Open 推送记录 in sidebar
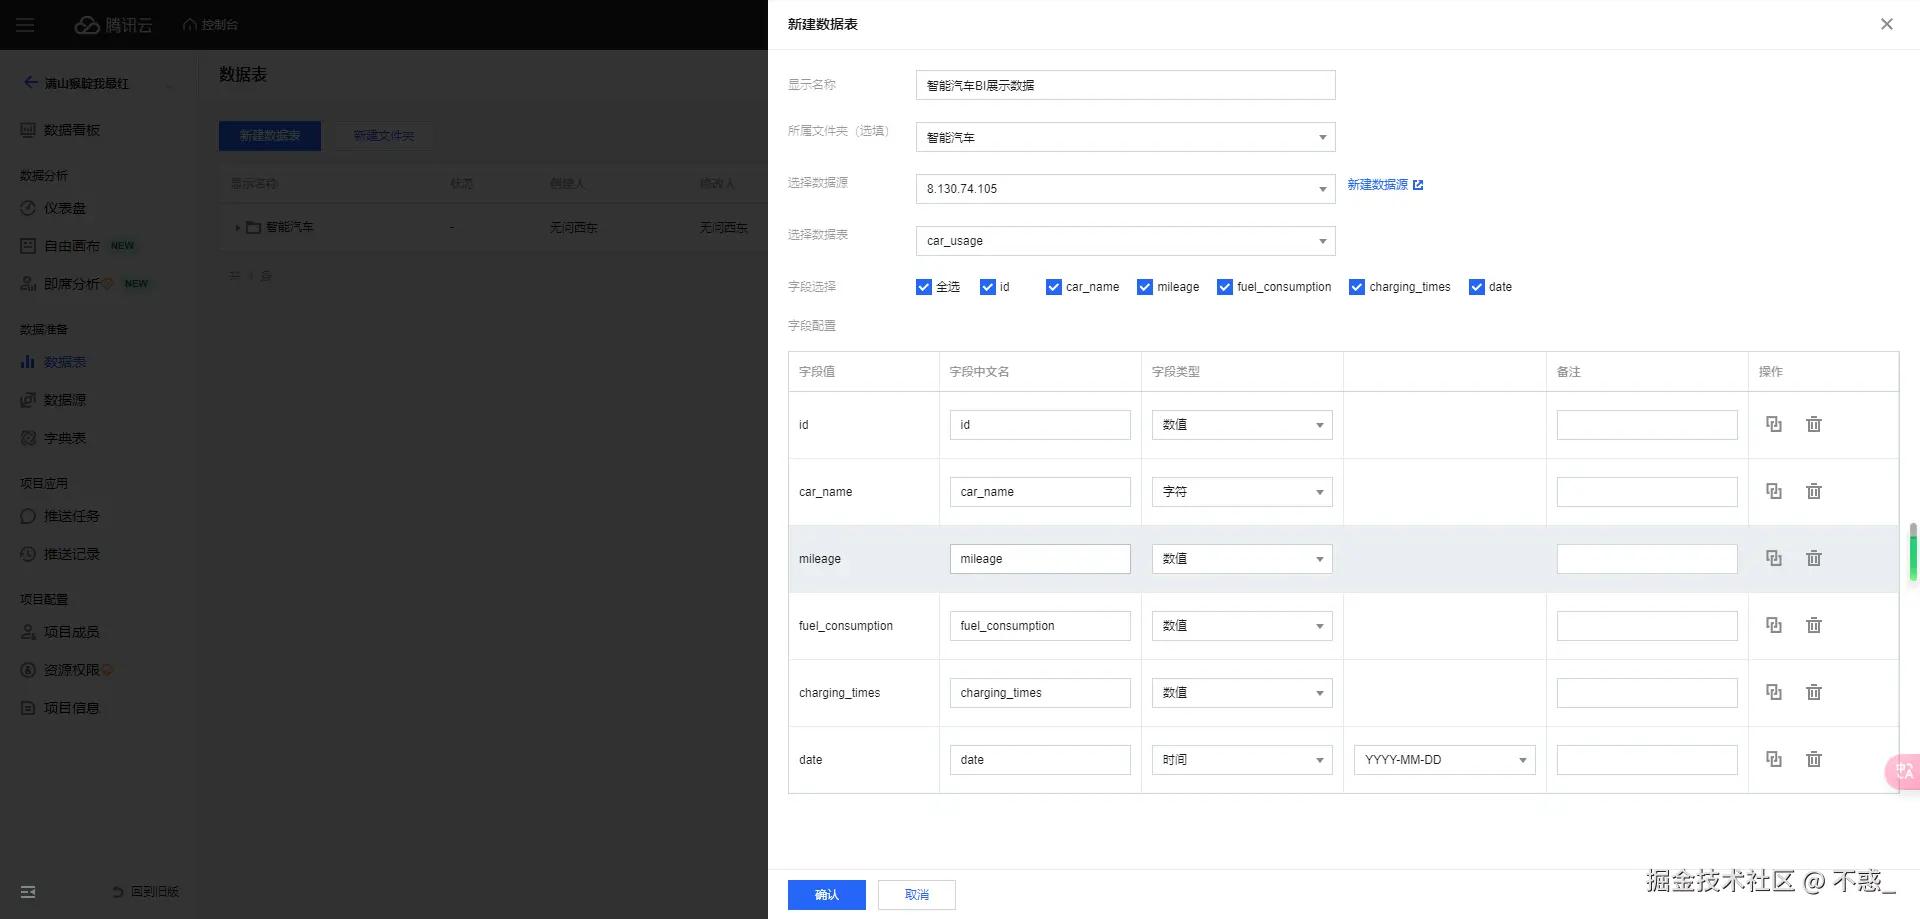The height and width of the screenshot is (919, 1920). [x=71, y=554]
